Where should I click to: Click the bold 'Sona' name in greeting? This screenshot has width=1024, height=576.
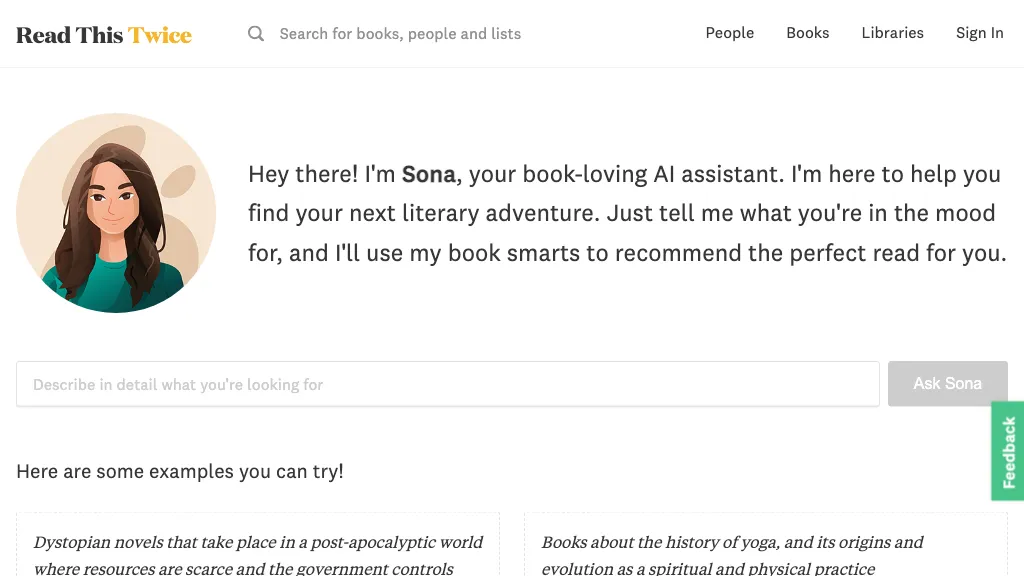point(428,174)
